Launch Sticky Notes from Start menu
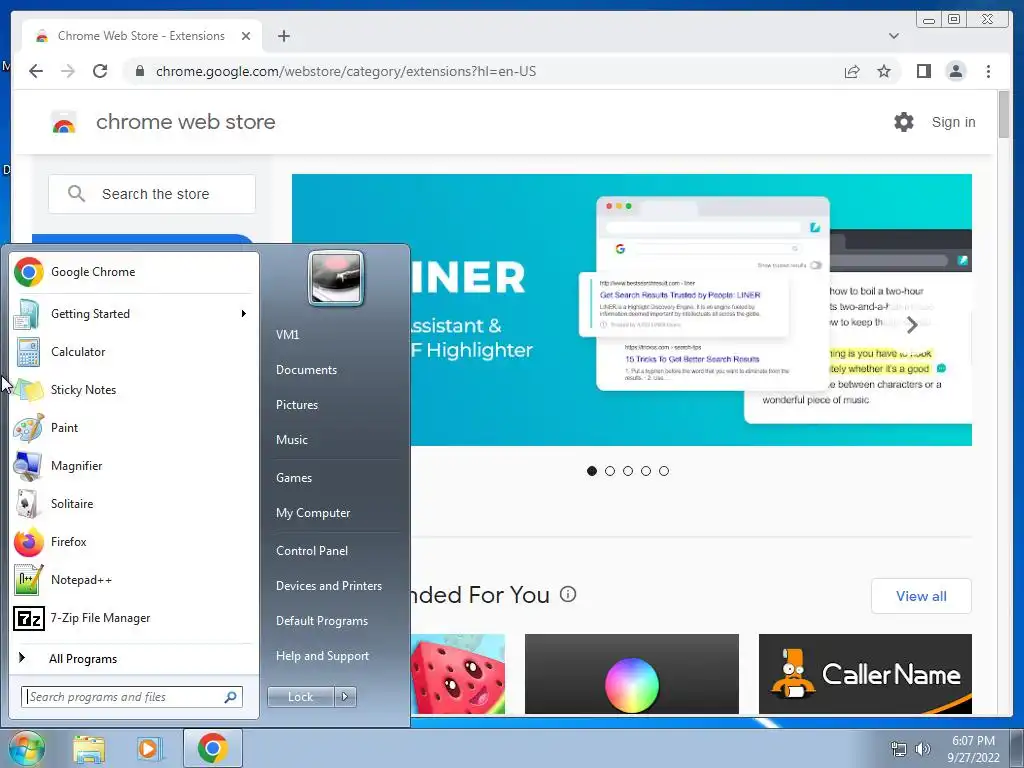This screenshot has width=1024, height=768. click(x=134, y=389)
